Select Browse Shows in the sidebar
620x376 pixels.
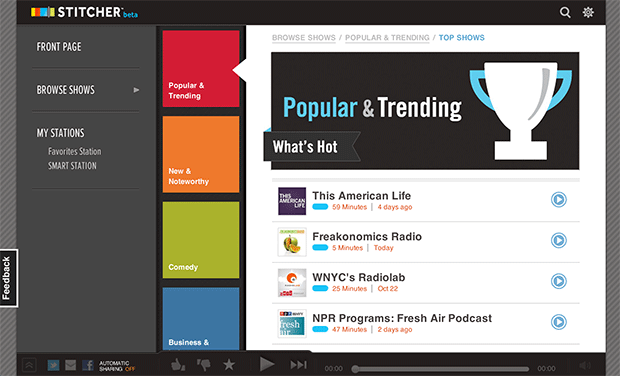[x=66, y=90]
